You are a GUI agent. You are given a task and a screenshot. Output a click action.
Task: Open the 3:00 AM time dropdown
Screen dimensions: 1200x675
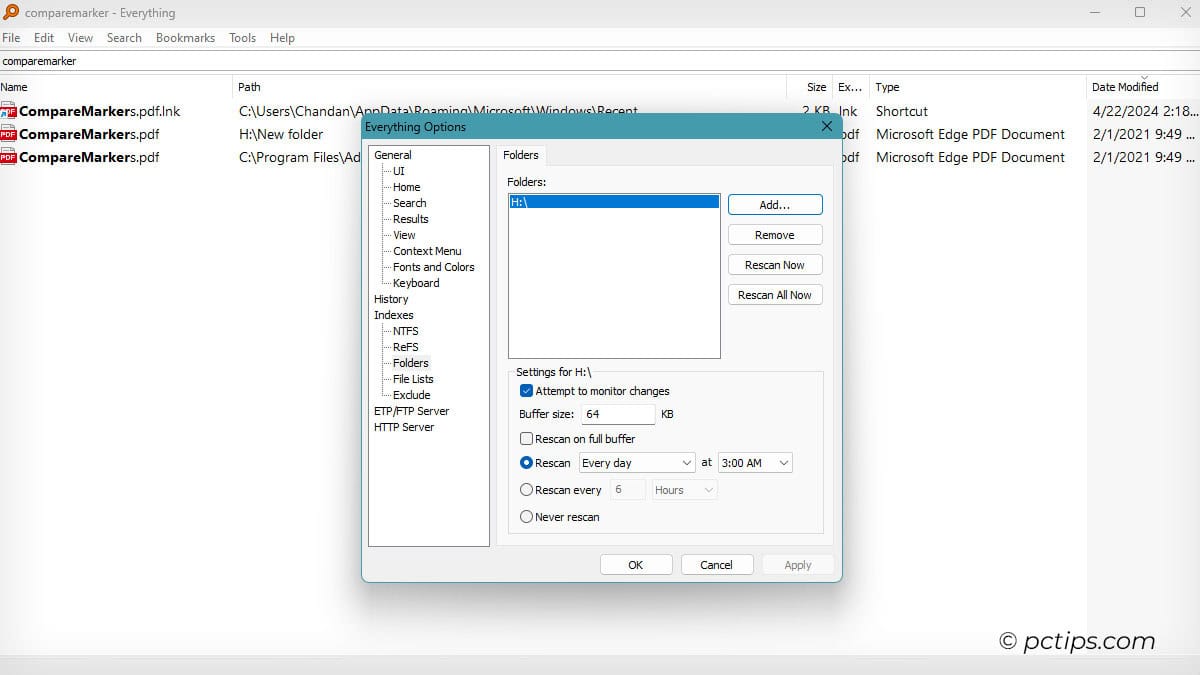click(x=755, y=462)
